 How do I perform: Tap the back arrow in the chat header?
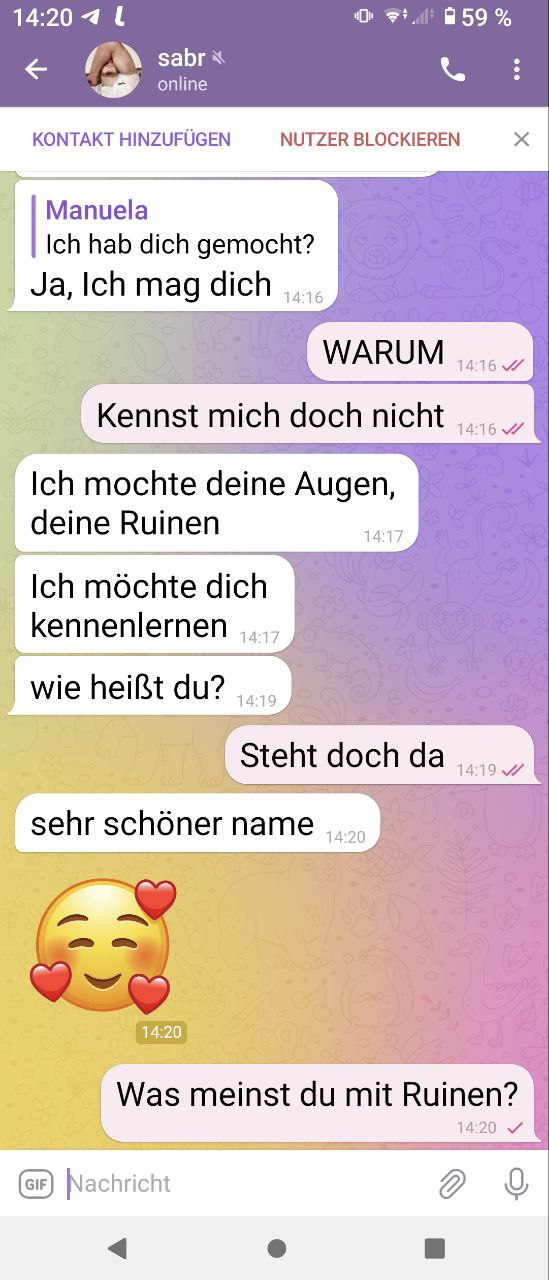click(36, 69)
